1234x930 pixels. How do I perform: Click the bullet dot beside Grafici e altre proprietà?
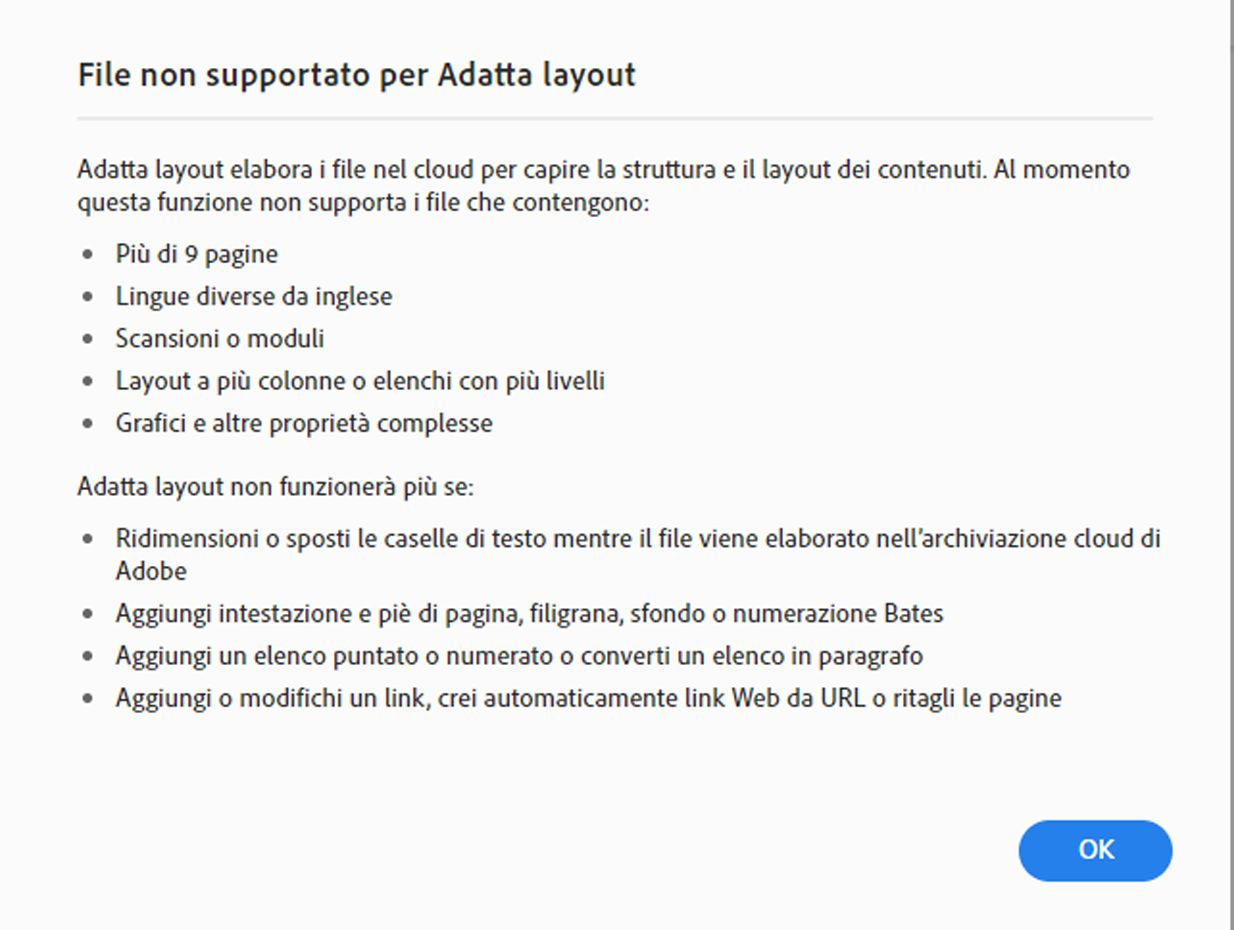pyautogui.click(x=87, y=423)
